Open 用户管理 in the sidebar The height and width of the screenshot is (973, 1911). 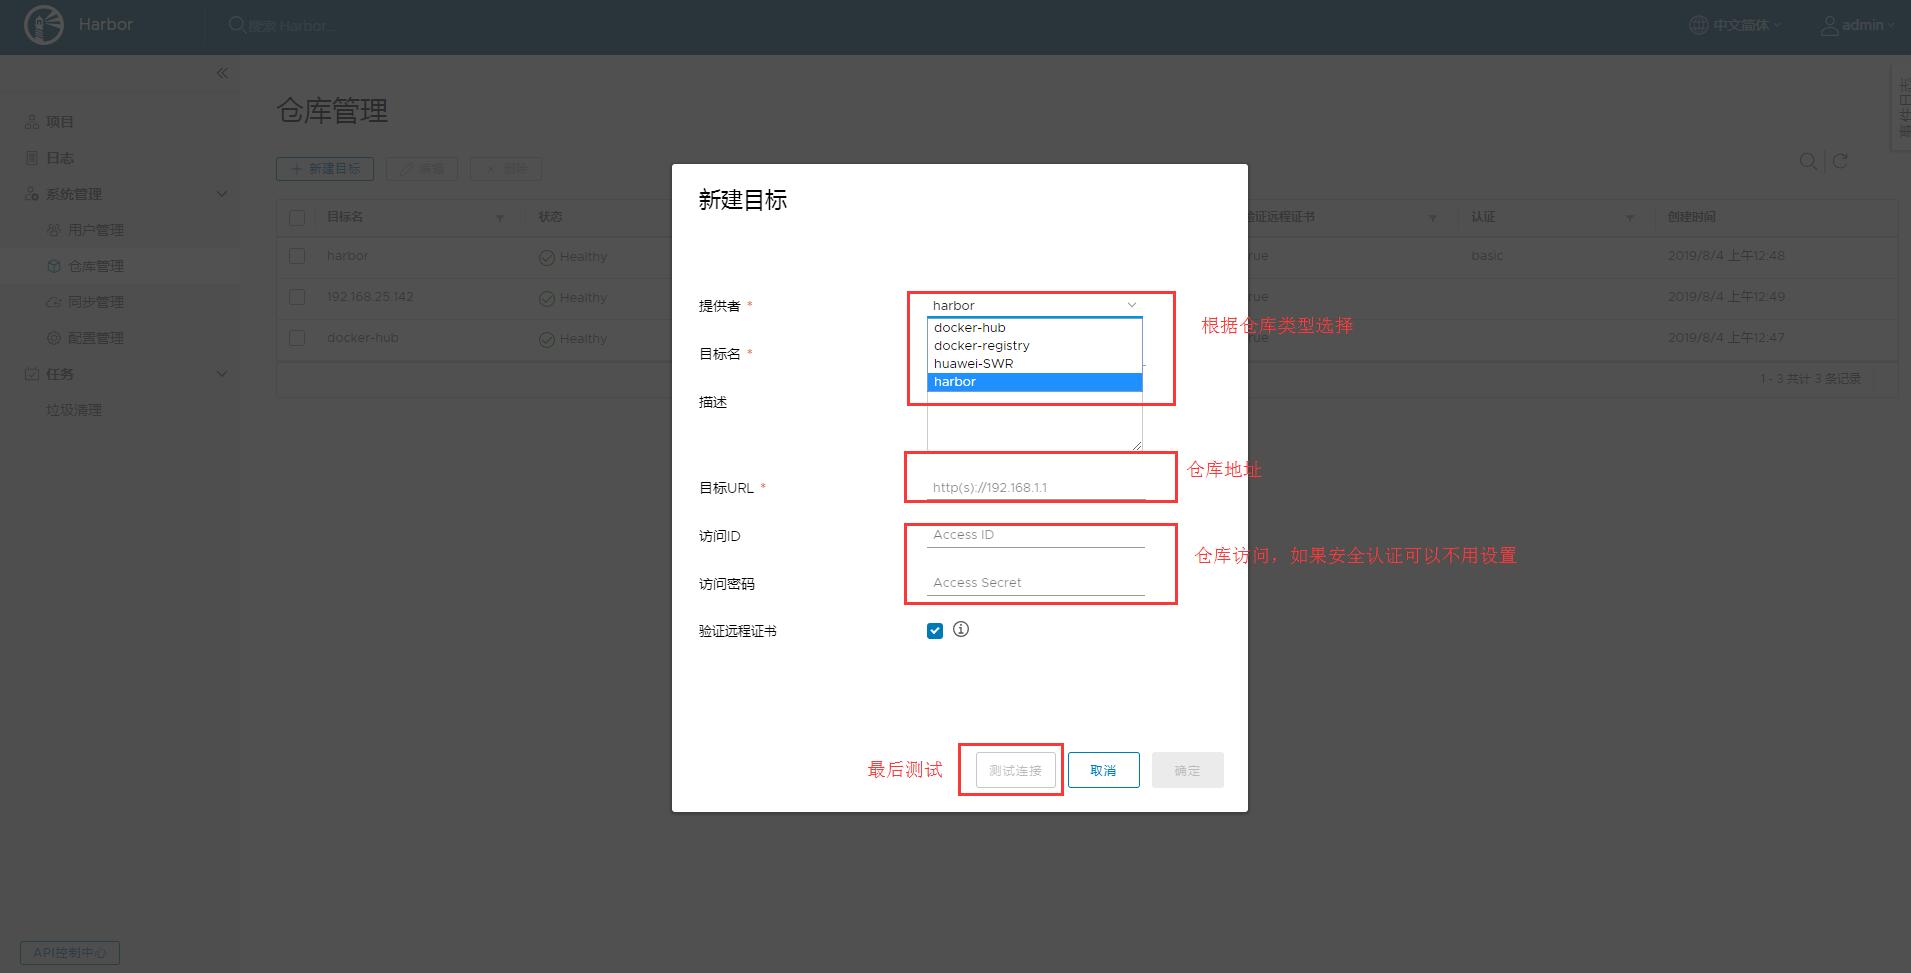[96, 230]
